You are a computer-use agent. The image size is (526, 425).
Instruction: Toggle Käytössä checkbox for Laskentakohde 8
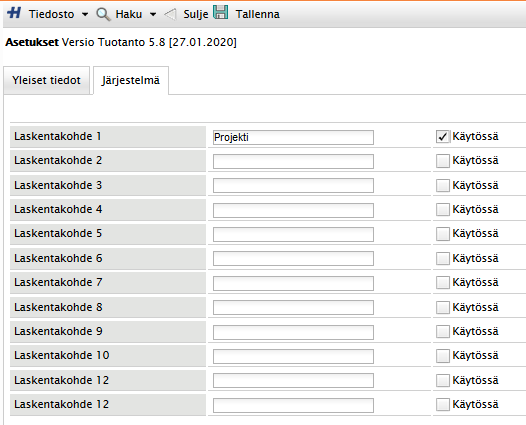[x=442, y=307]
